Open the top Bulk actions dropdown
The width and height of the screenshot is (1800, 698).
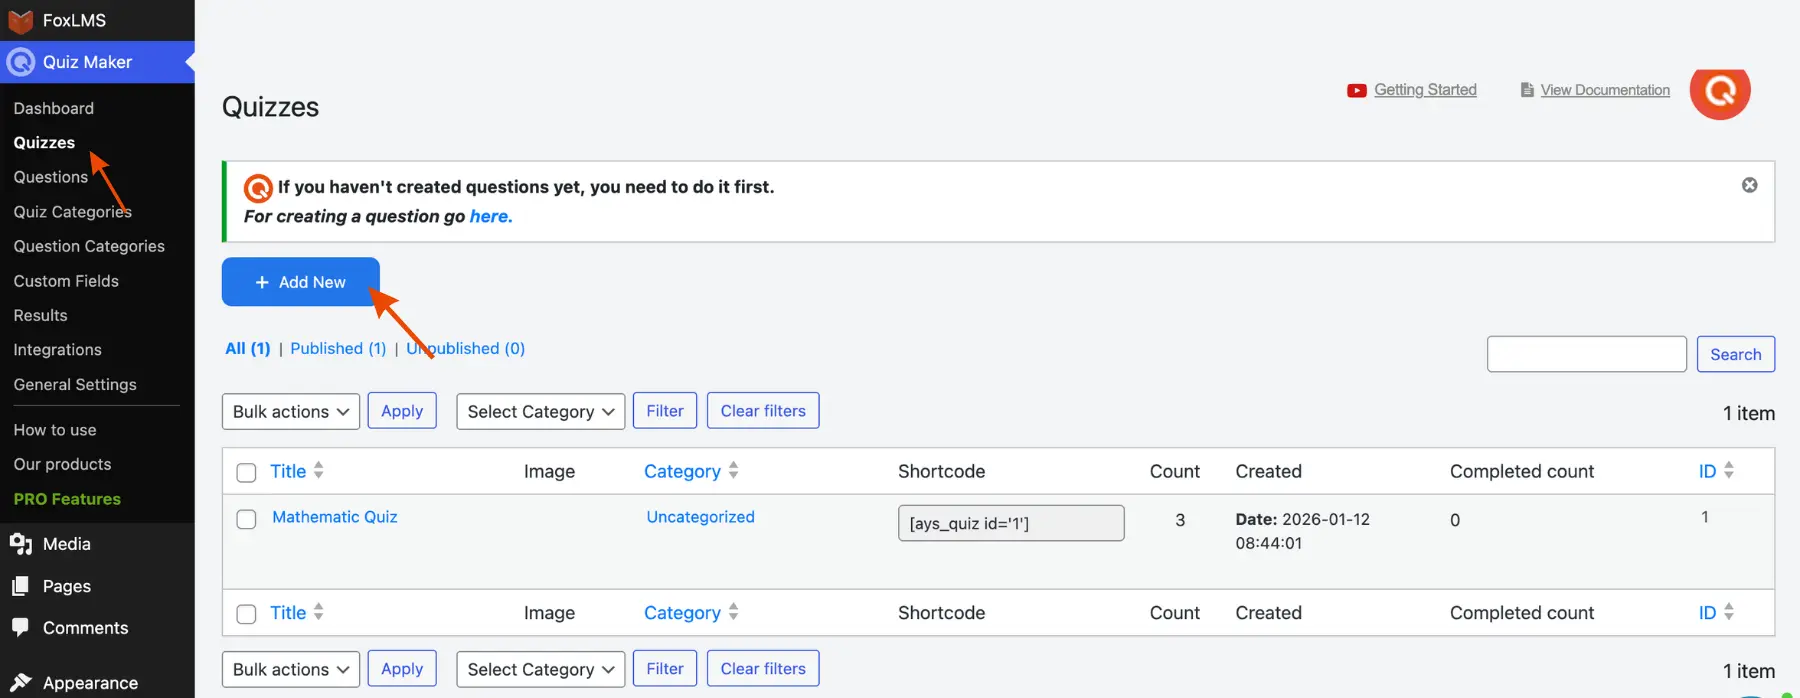point(290,412)
